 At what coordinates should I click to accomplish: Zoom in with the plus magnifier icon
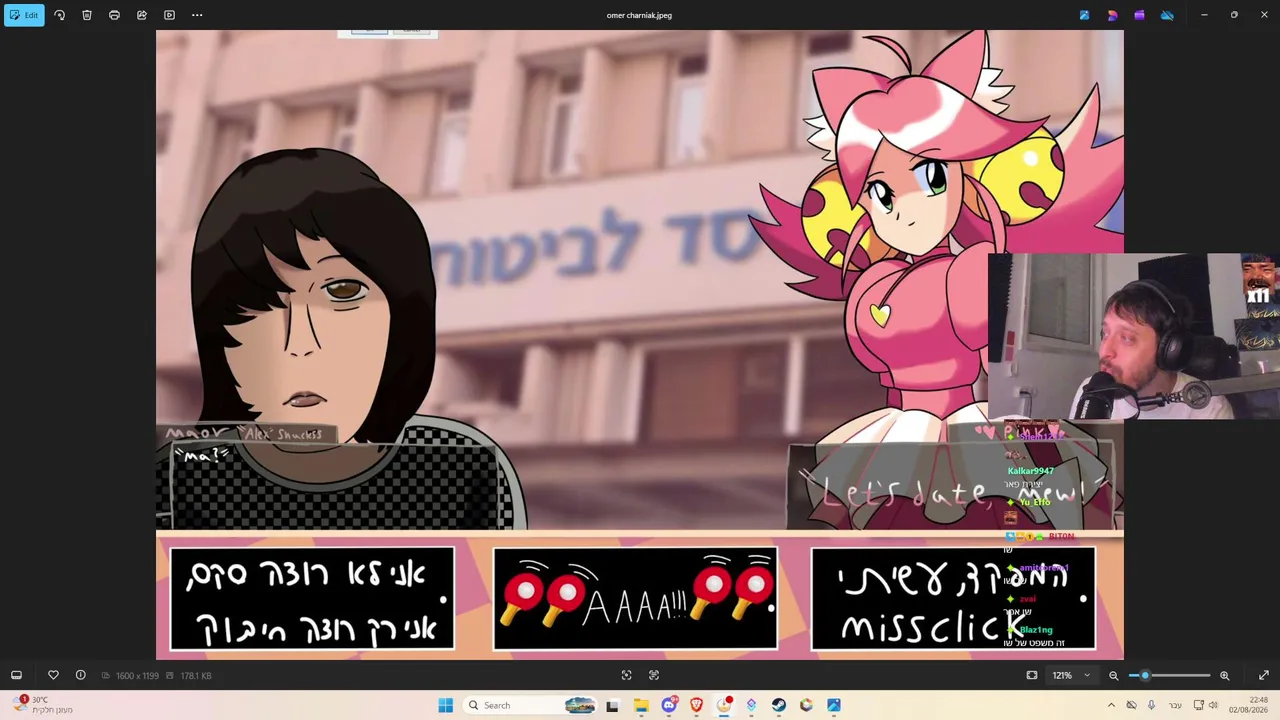(1224, 675)
